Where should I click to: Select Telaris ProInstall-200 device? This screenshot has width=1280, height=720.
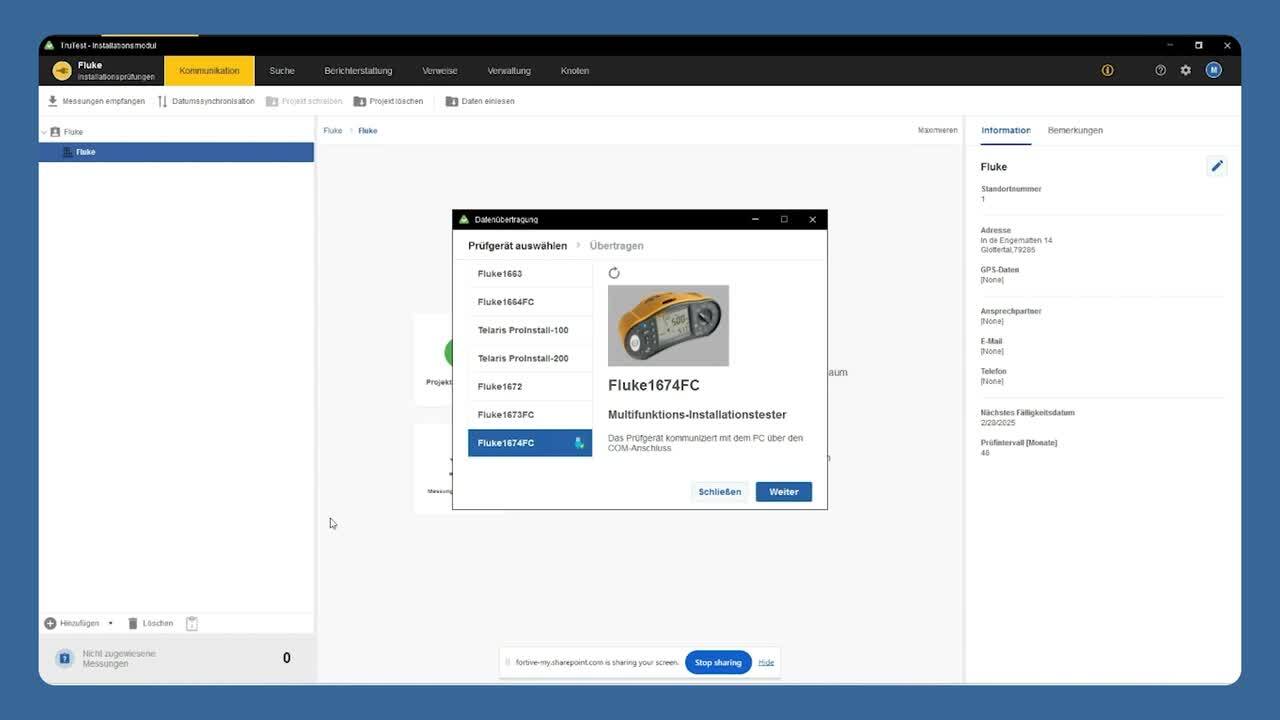[530, 358]
